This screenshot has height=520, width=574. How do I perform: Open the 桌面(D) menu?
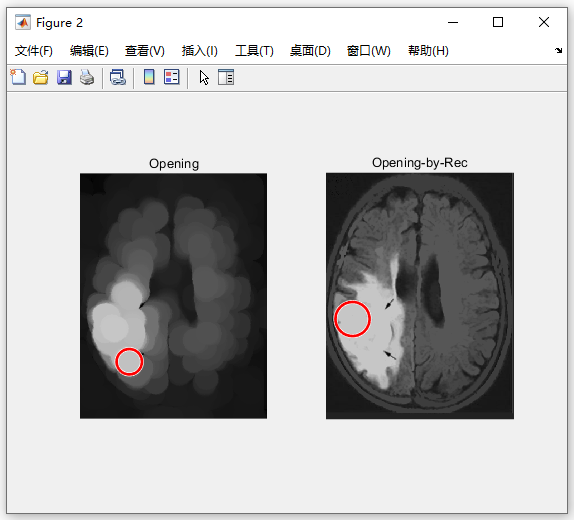click(310, 51)
